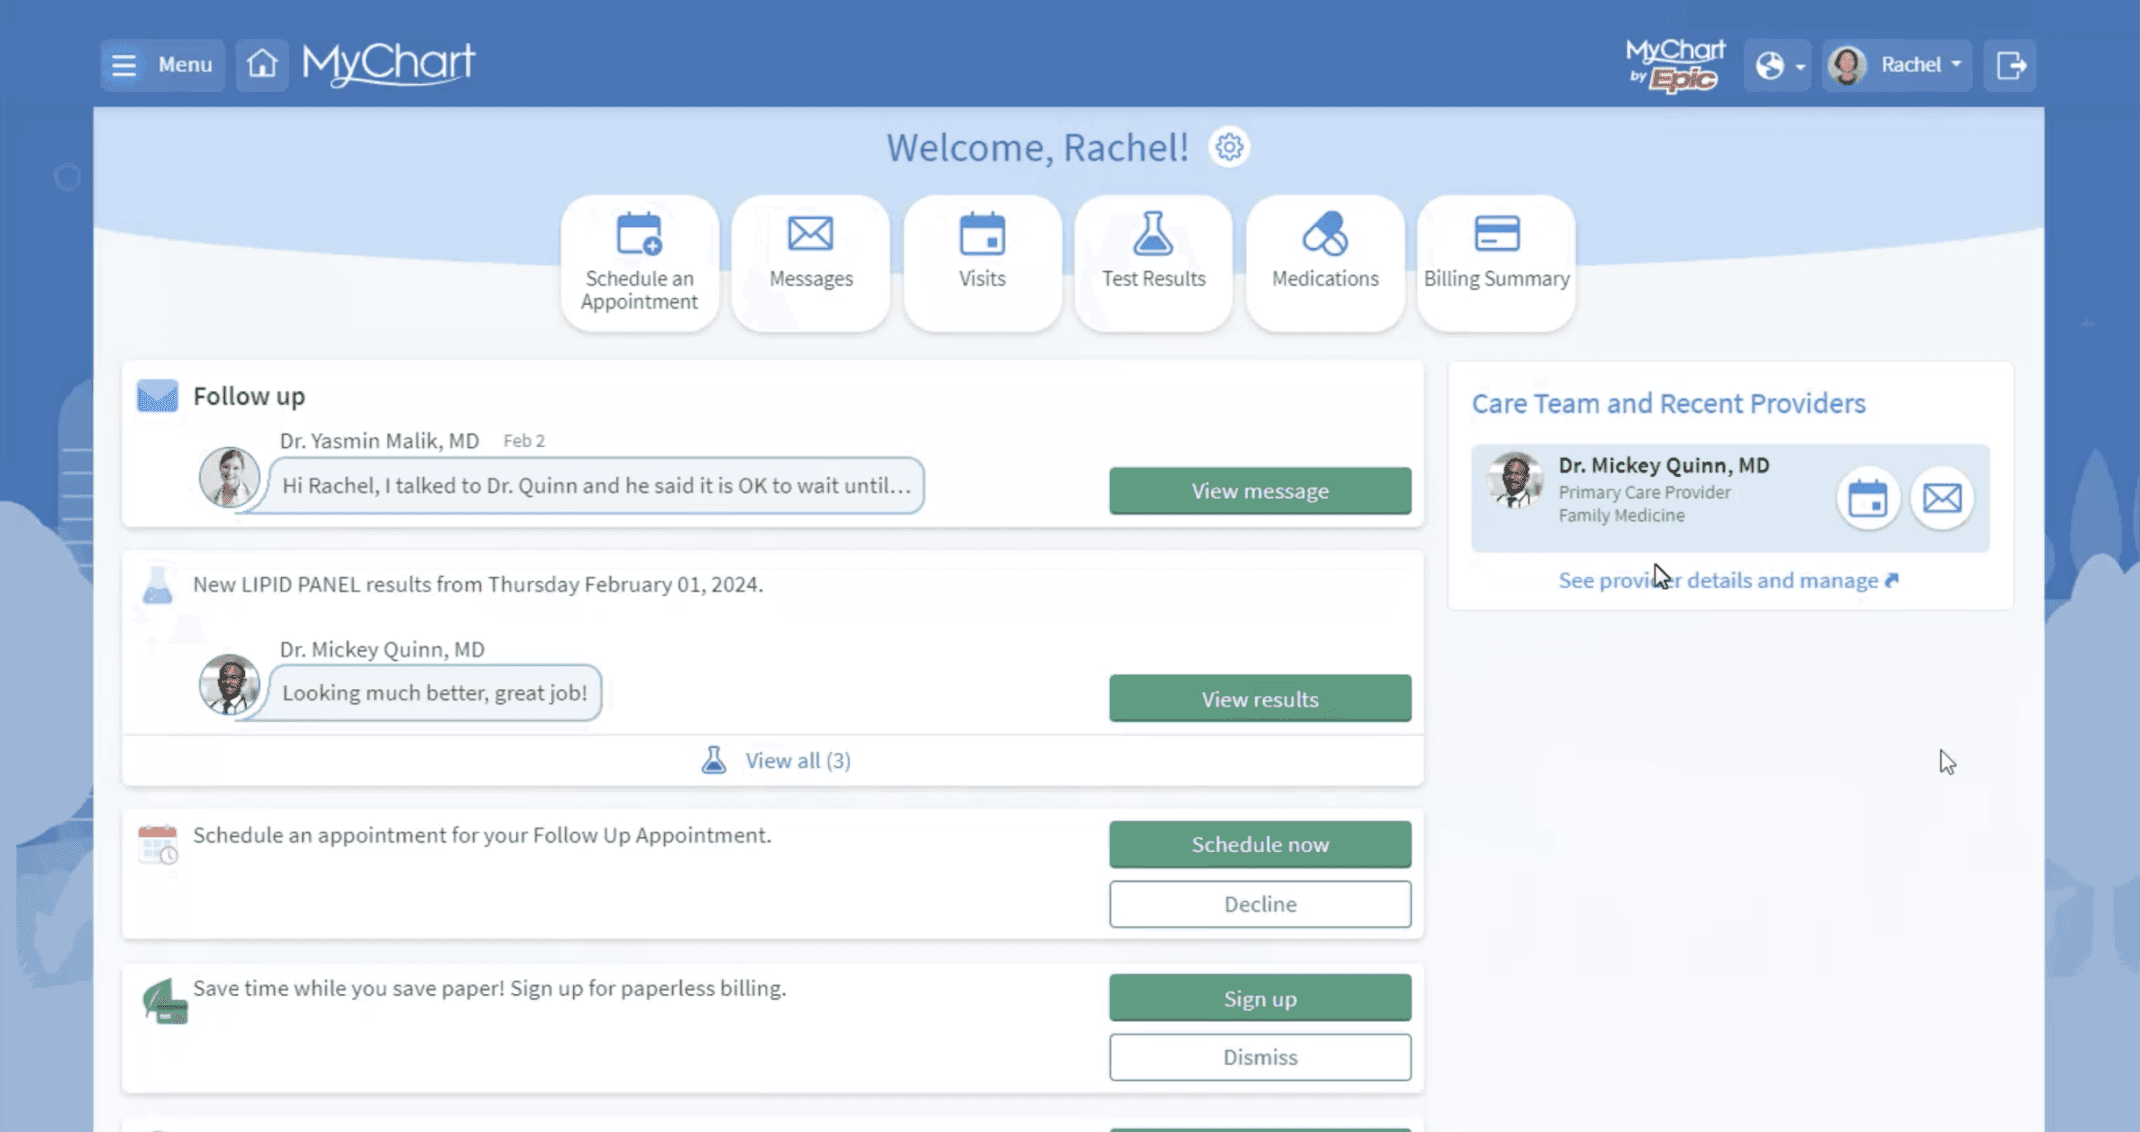Open the main Menu
Screen dimensions: 2140x1132
(162, 65)
